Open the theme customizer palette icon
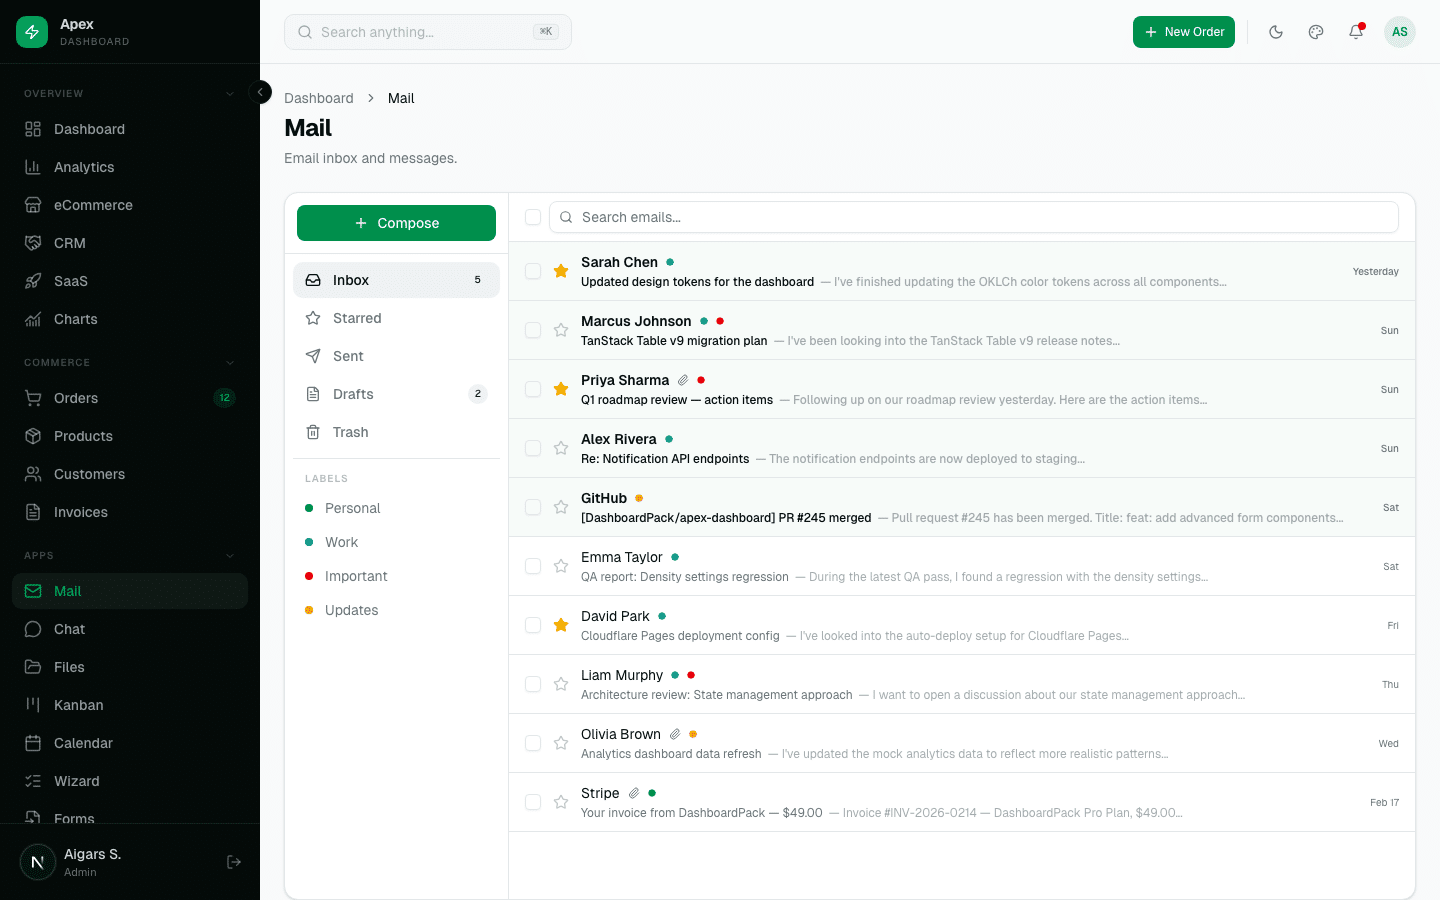 pyautogui.click(x=1316, y=32)
